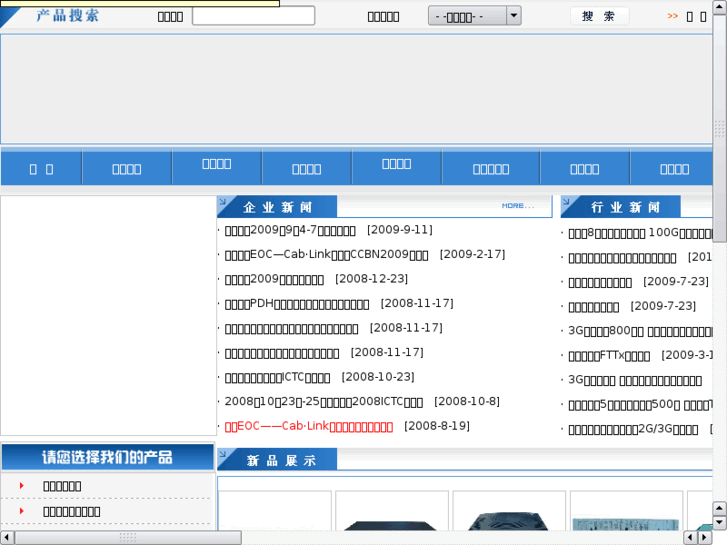Click the 行业新闻 section header arrow icon
This screenshot has width=727, height=545.
pyautogui.click(x=567, y=201)
